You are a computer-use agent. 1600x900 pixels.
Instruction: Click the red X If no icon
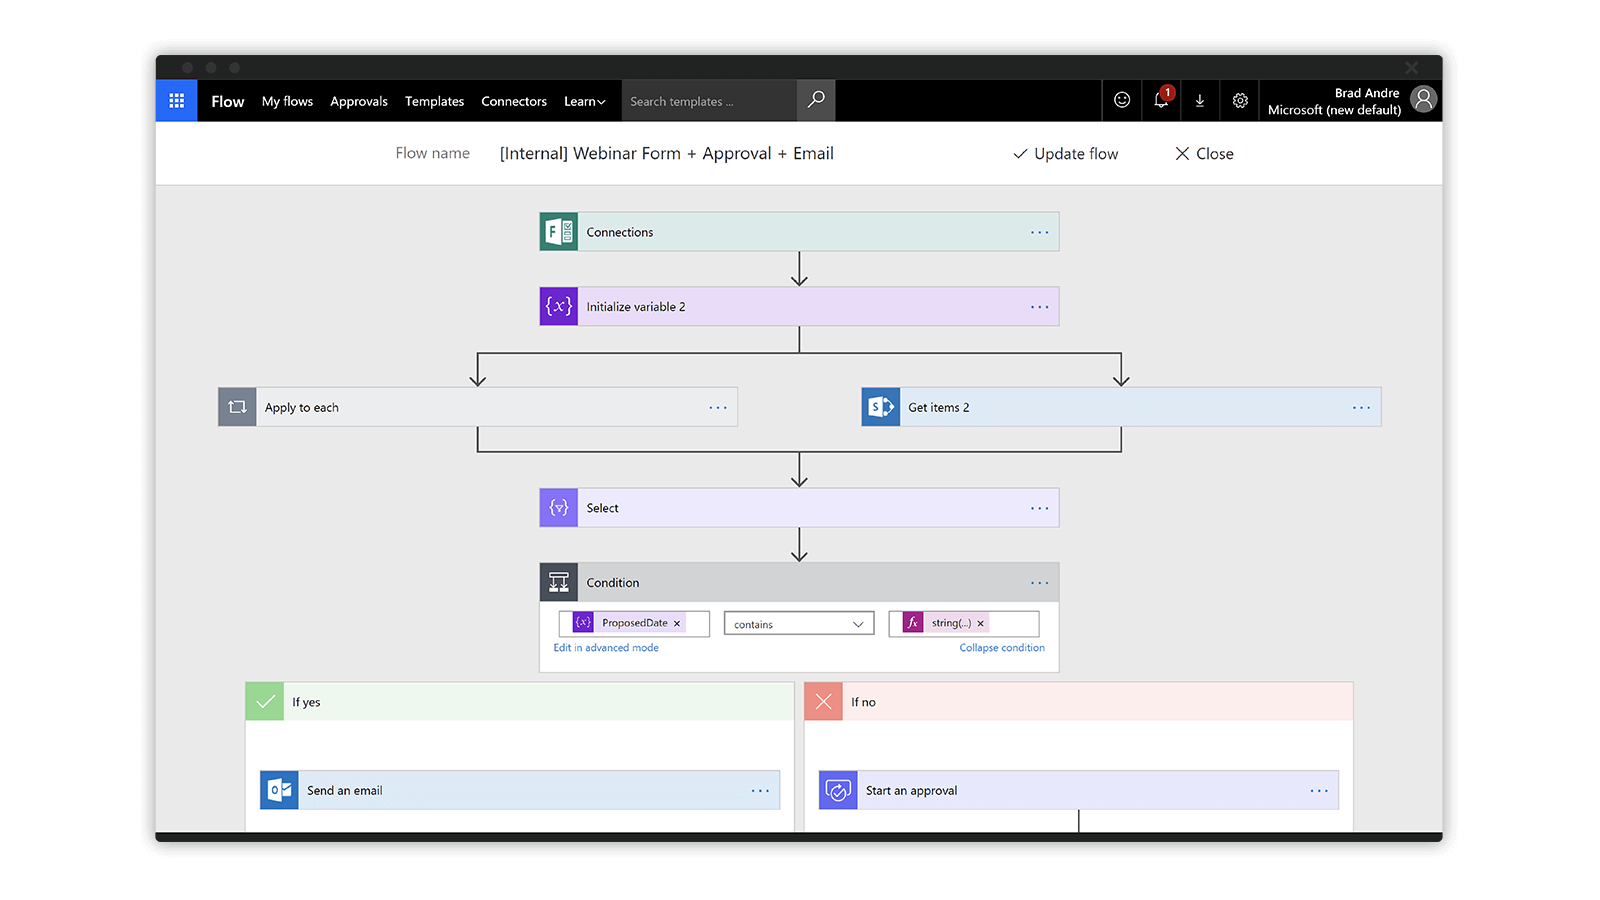pyautogui.click(x=824, y=702)
